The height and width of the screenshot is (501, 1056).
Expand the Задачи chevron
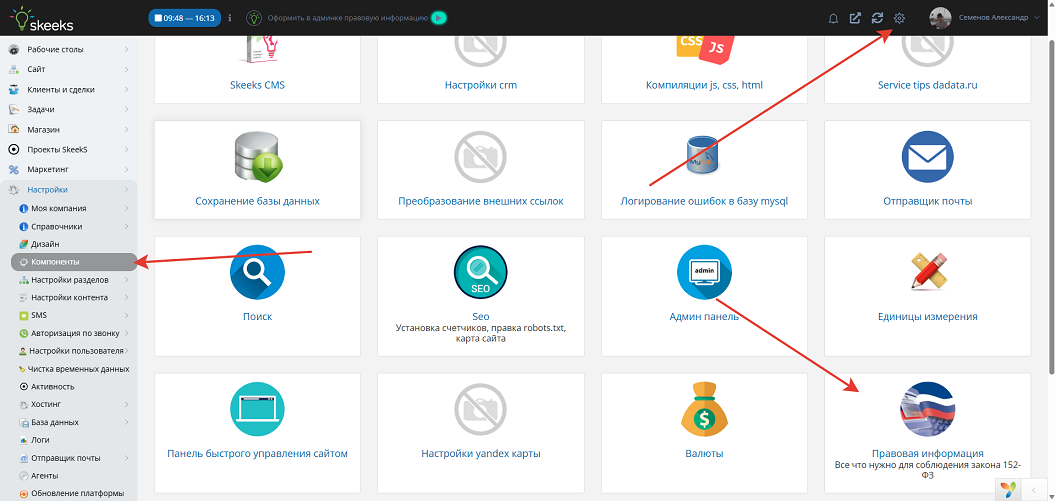click(x=127, y=109)
